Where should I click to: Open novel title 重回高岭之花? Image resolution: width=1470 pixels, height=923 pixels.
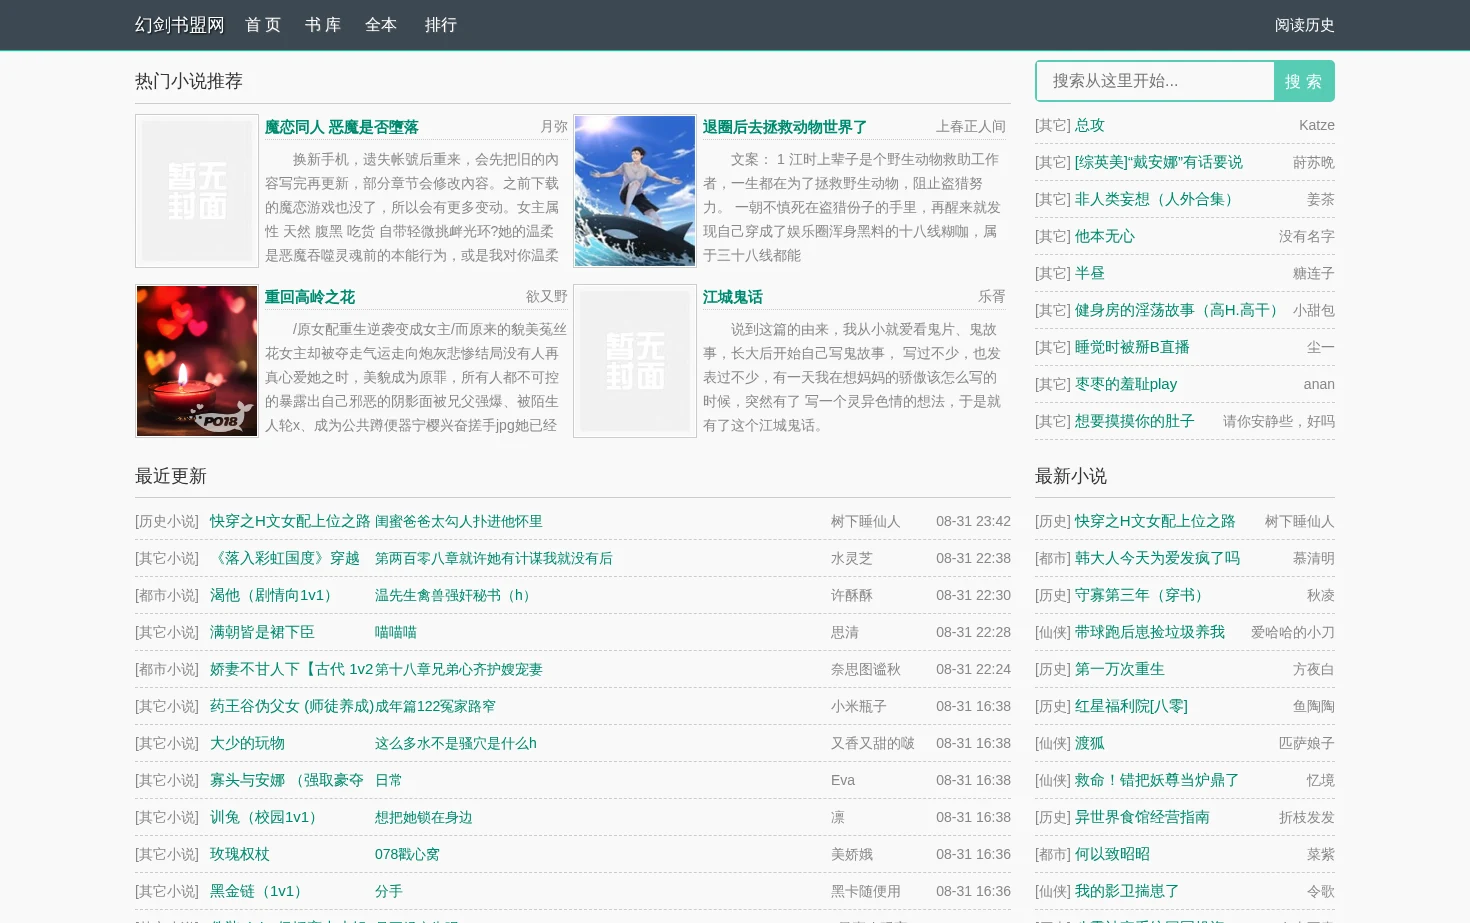310,297
